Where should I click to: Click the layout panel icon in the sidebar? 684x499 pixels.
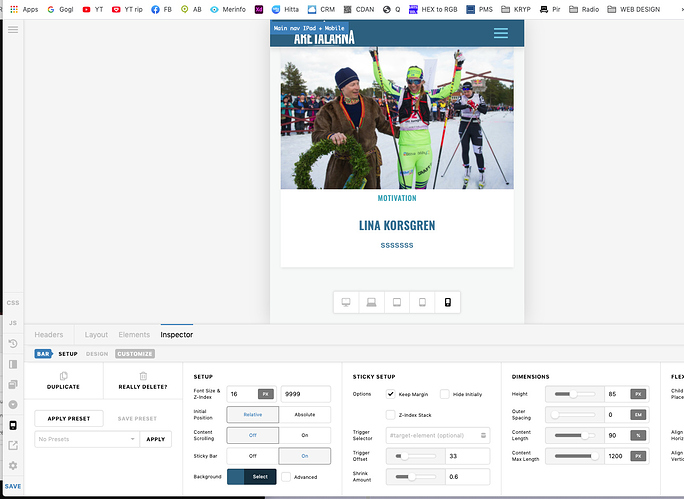(13, 364)
